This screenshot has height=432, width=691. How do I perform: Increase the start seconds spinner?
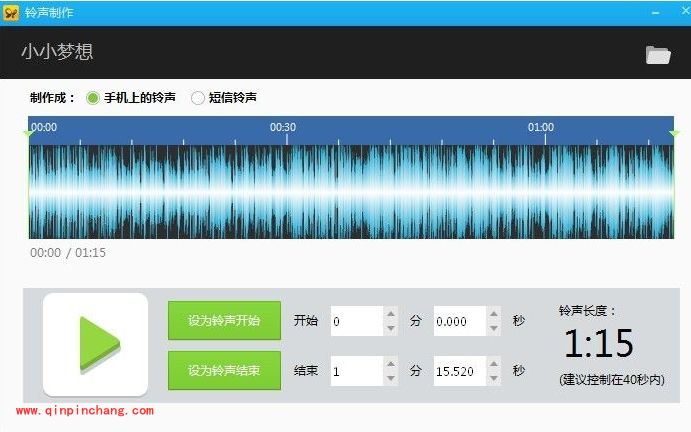pos(493,315)
